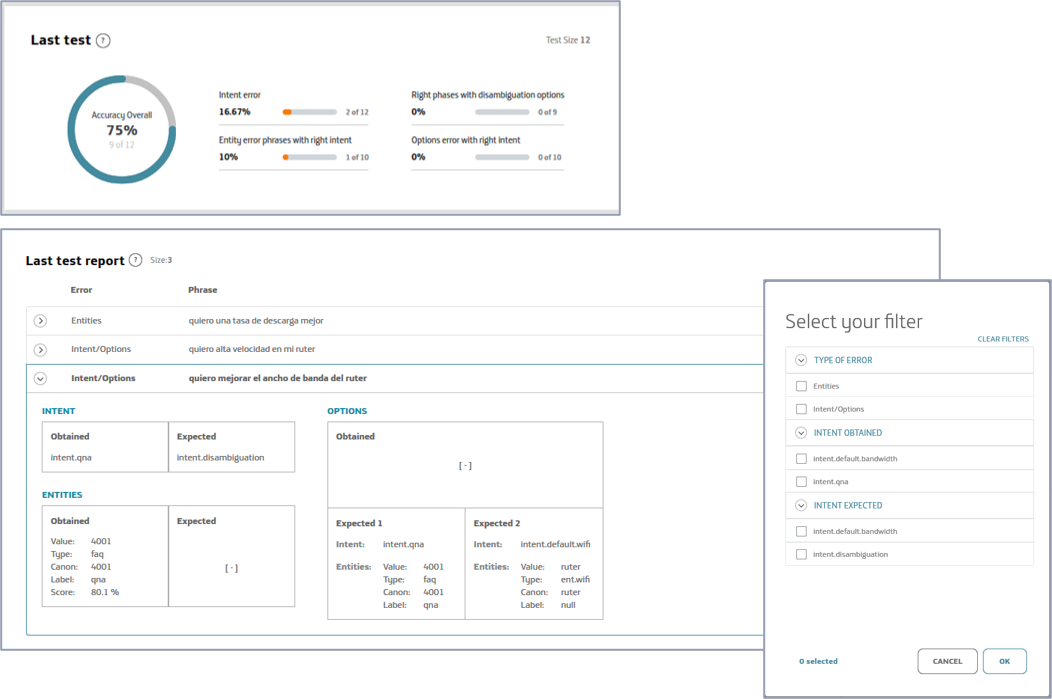Click the Phrase column header
Viewport: 1052px width, 699px height.
pyautogui.click(x=203, y=290)
